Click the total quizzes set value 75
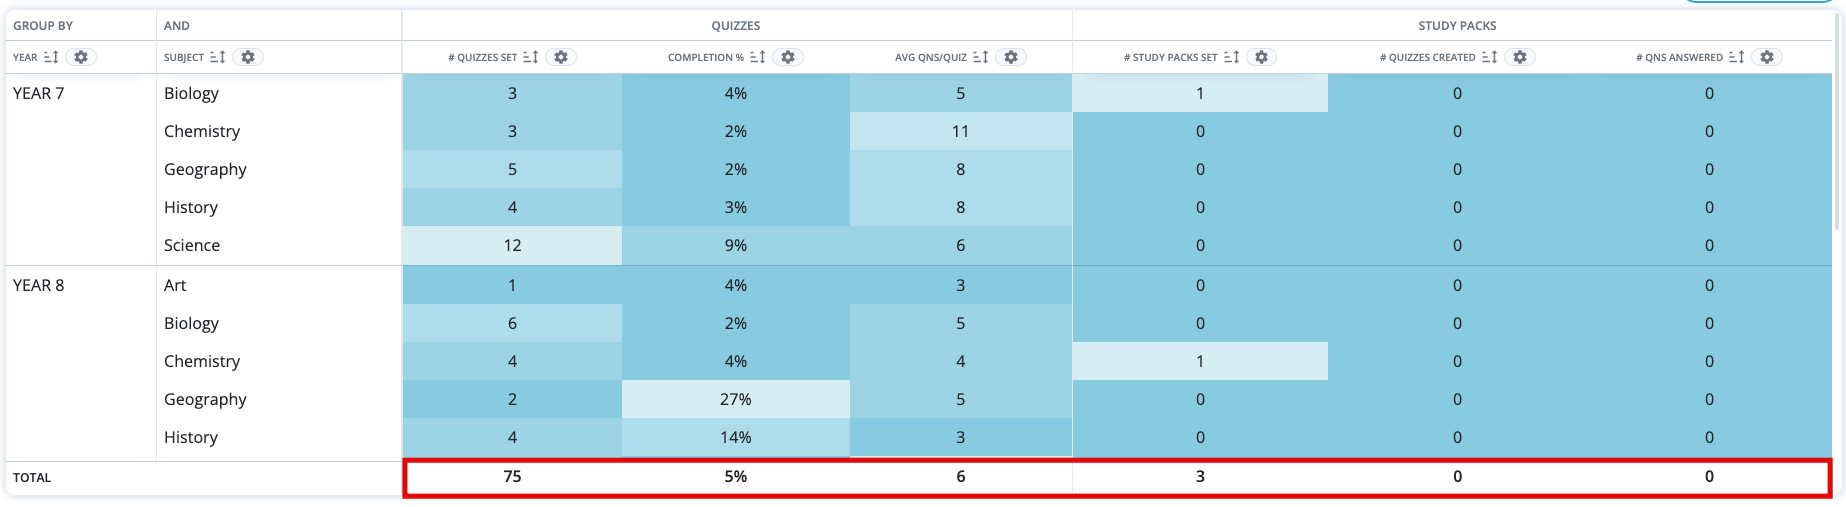 click(512, 477)
